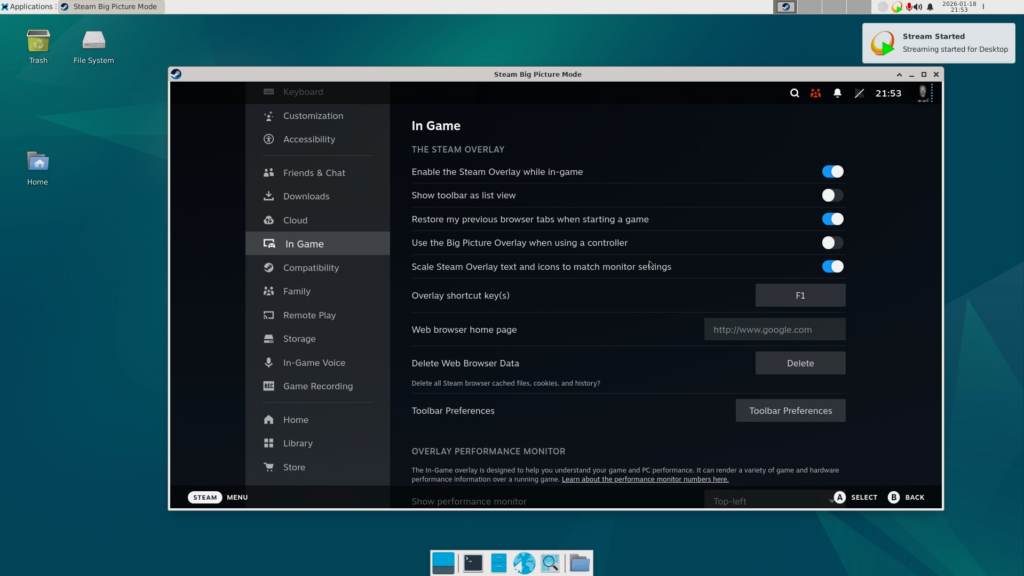Click the Customization sidebar icon
The image size is (1024, 576).
tap(268, 116)
